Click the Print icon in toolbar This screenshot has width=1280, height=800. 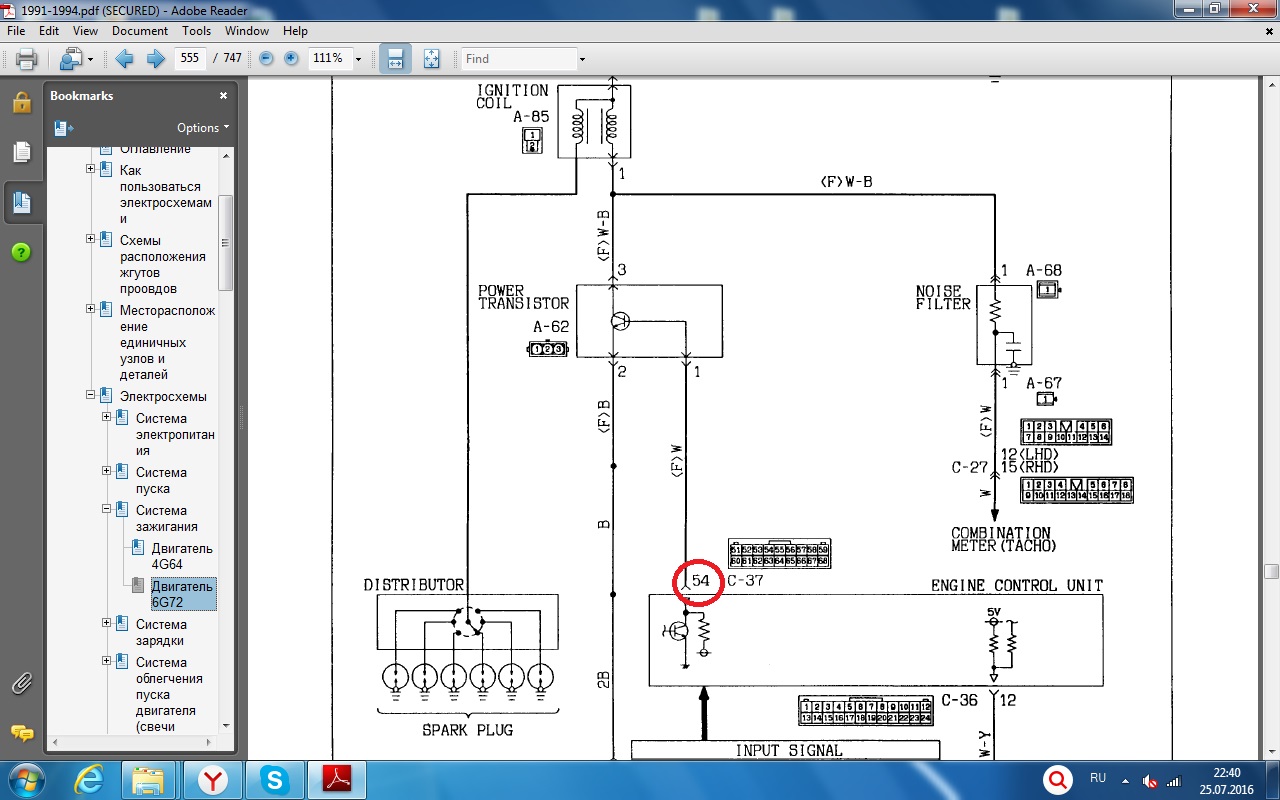click(24, 59)
